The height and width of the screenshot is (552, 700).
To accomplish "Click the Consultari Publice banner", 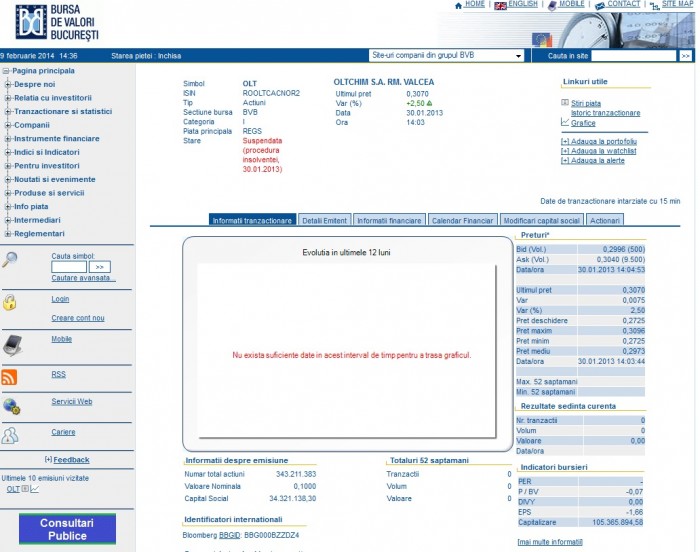I will 67,529.
